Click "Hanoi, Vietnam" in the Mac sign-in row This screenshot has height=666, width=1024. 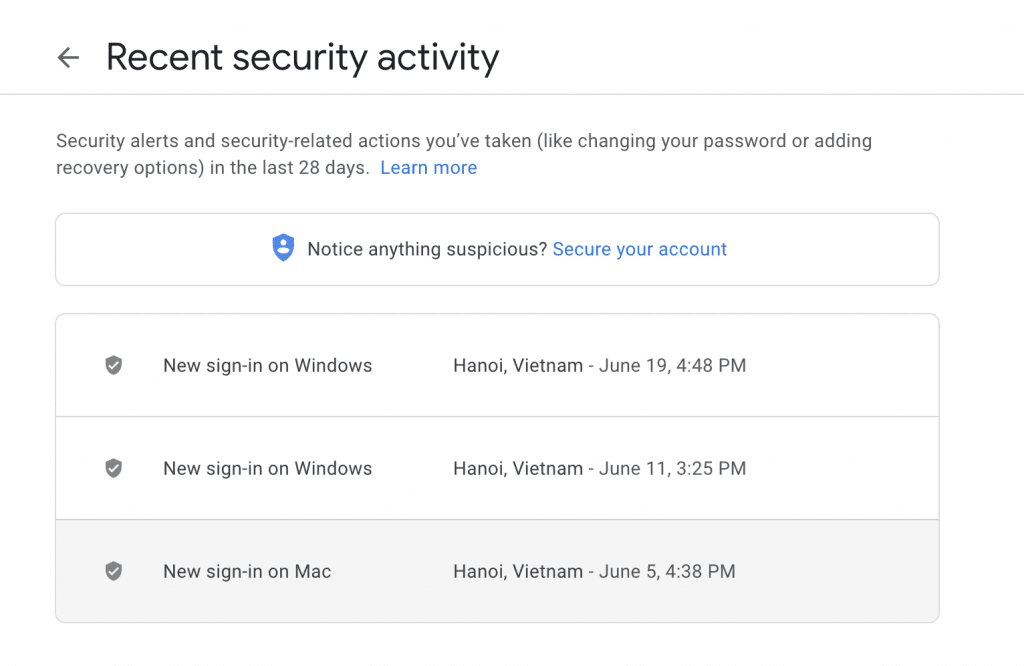point(518,571)
